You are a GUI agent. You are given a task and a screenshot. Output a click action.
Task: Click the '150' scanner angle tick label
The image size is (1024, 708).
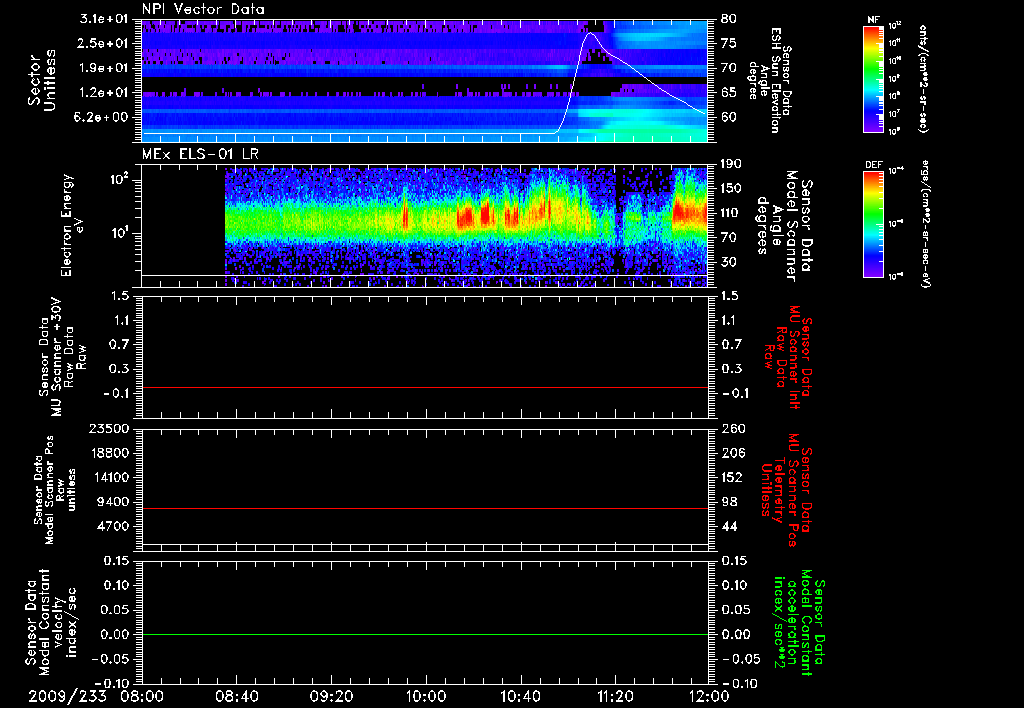pyautogui.click(x=731, y=189)
